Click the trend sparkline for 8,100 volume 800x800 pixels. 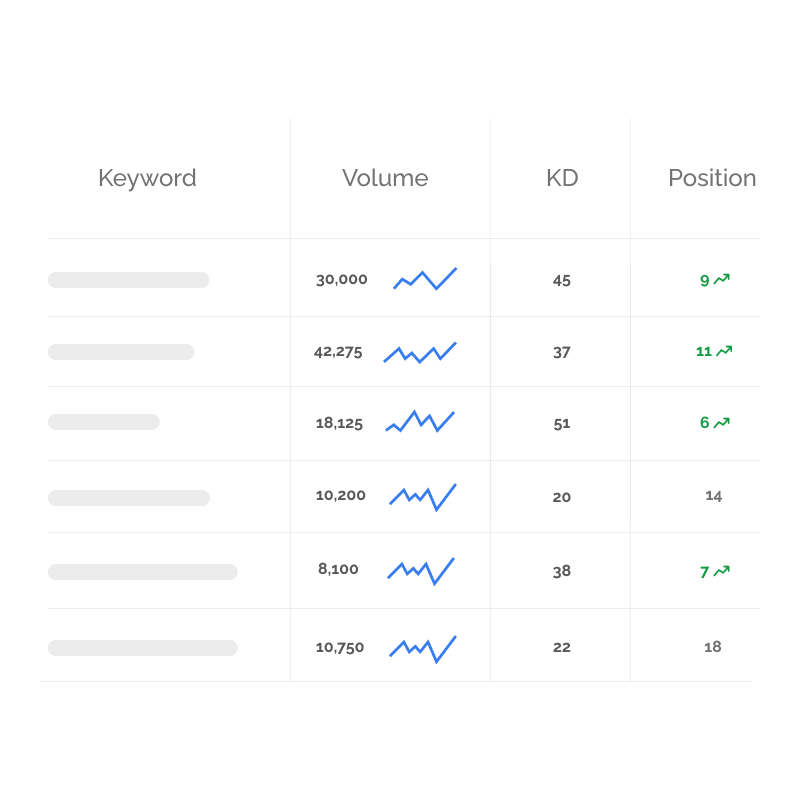[x=421, y=570]
